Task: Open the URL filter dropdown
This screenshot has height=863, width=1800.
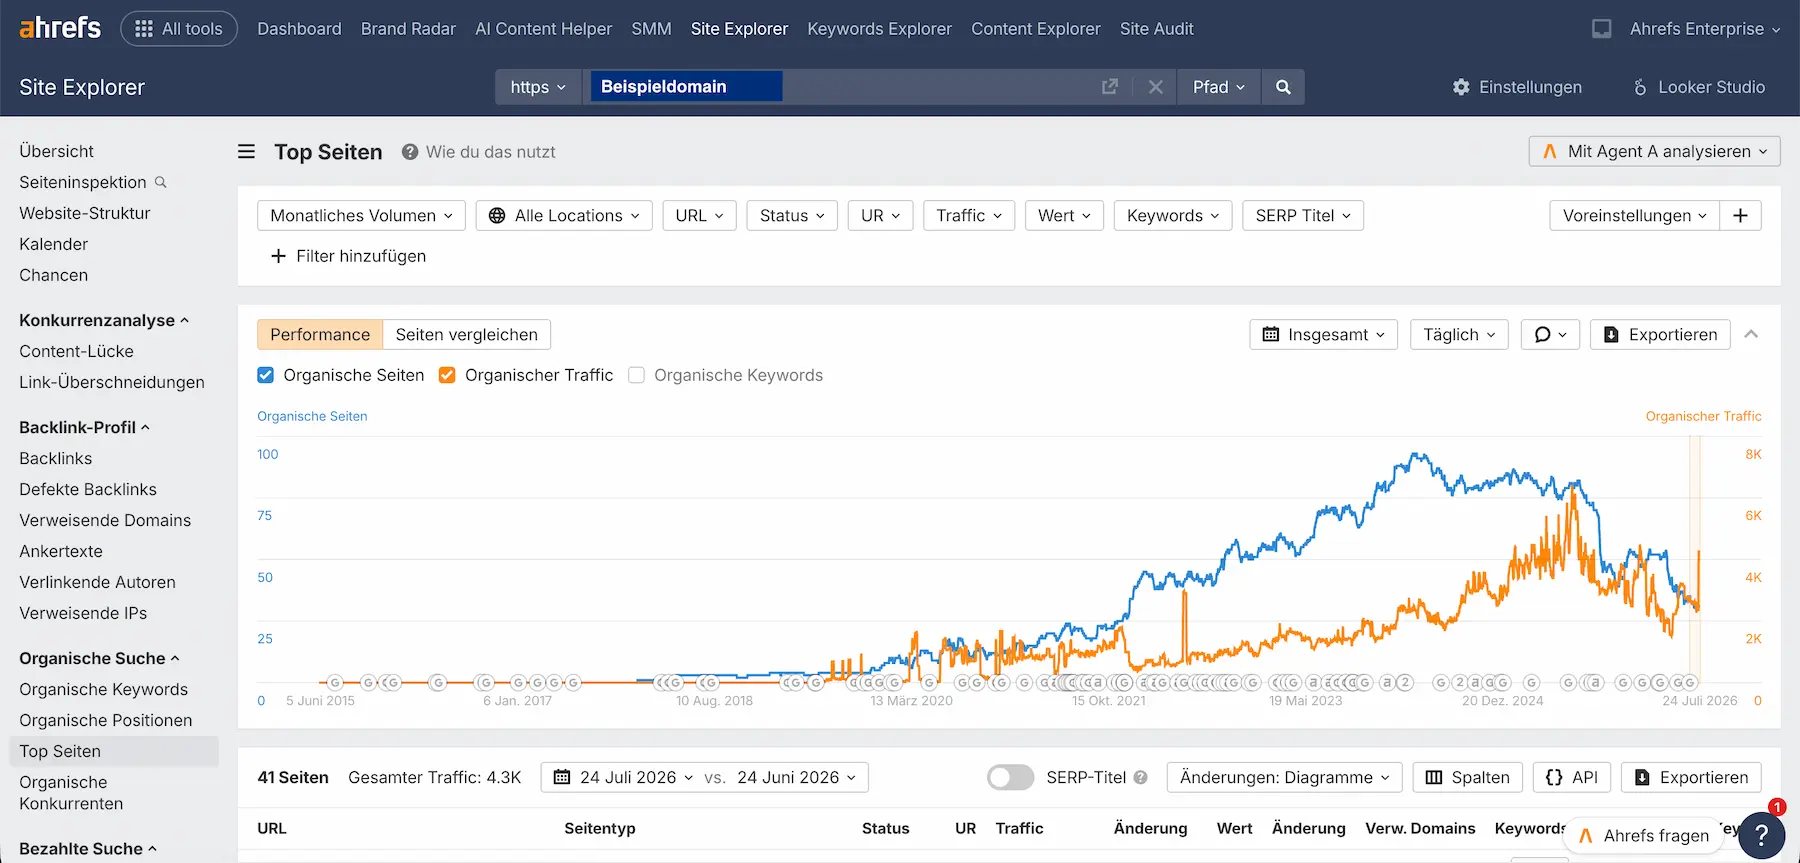Action: click(x=699, y=216)
